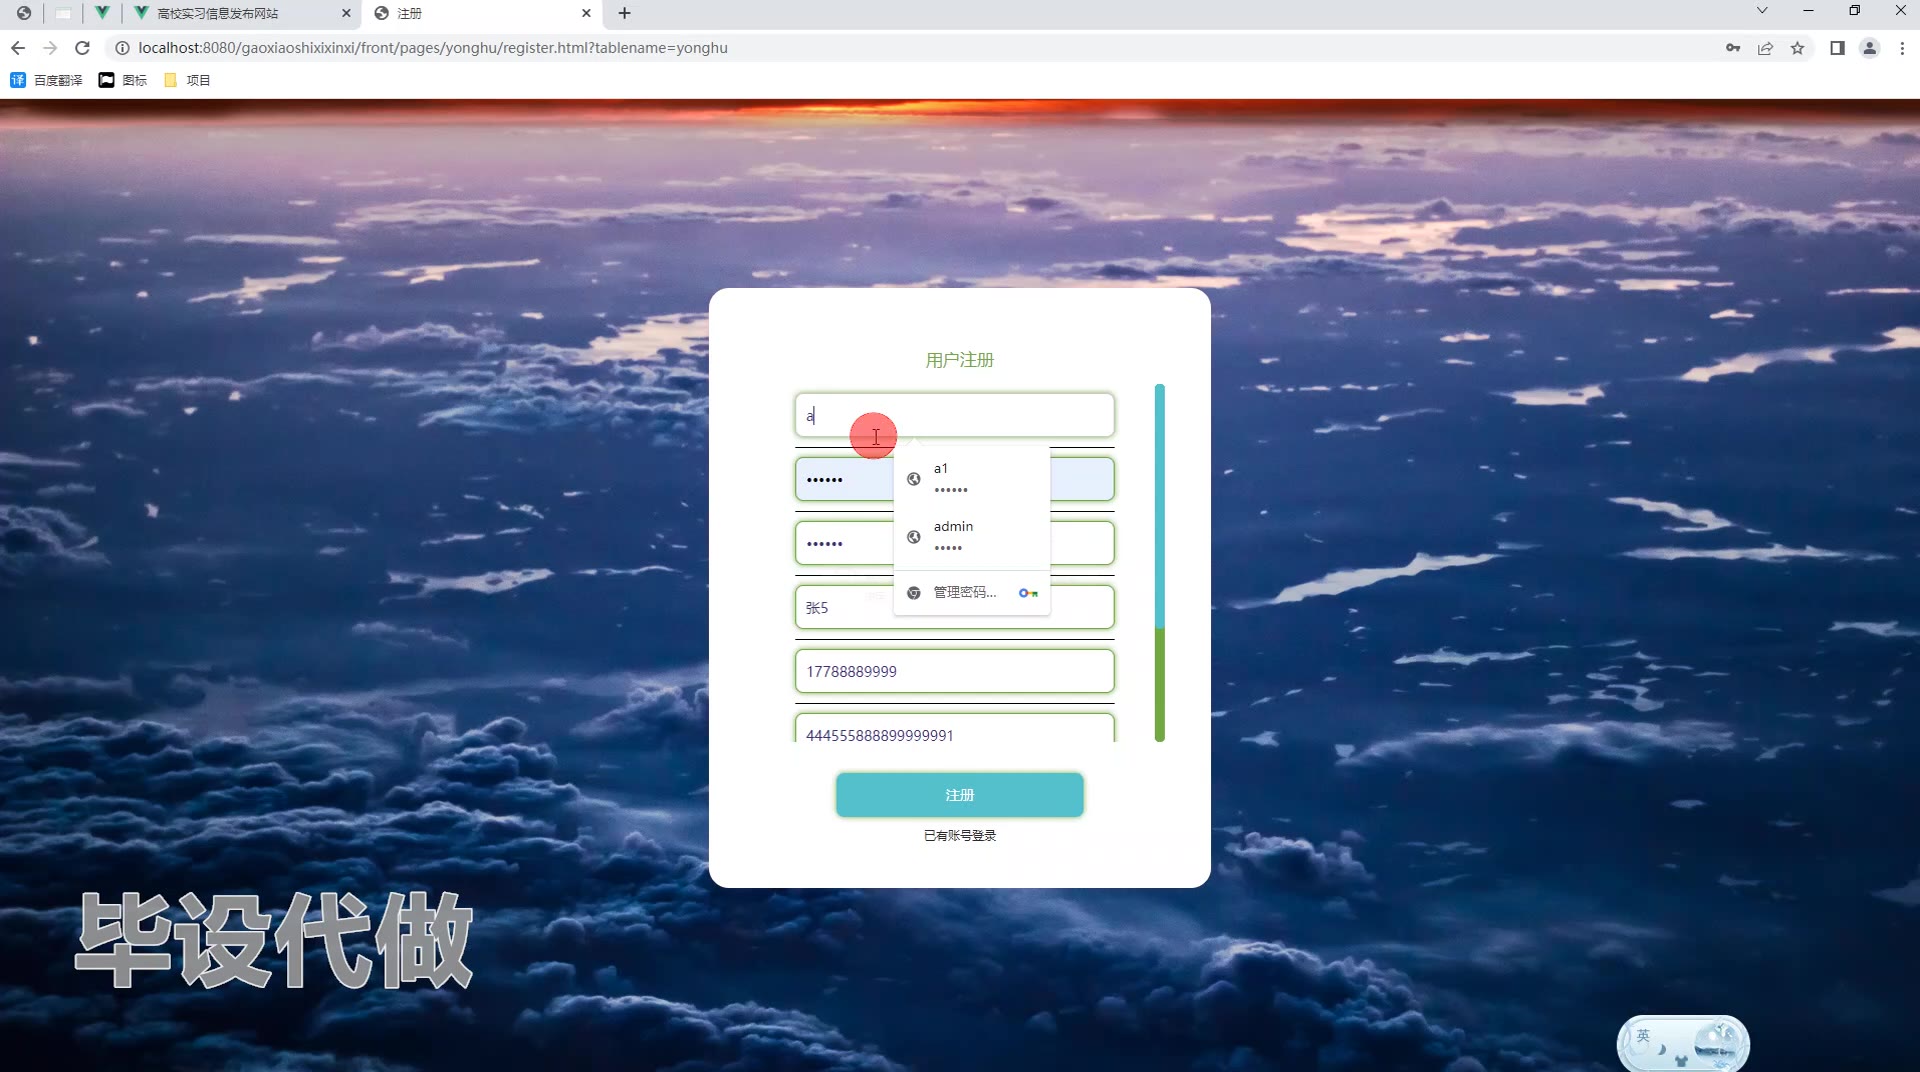Open a new browser tab
This screenshot has width=1920, height=1072.
tap(625, 13)
